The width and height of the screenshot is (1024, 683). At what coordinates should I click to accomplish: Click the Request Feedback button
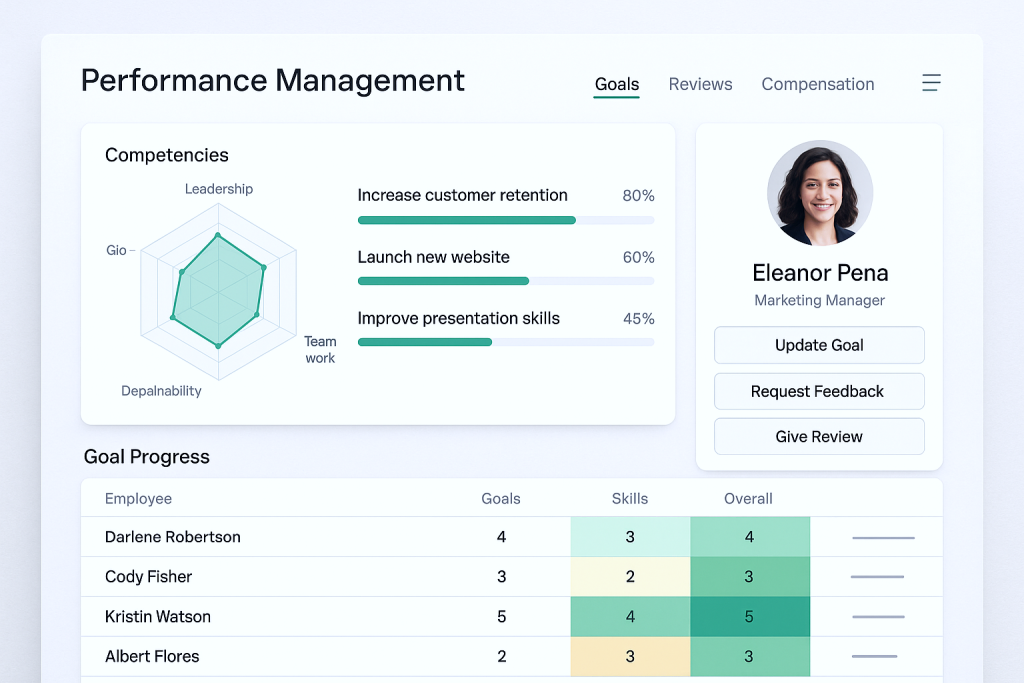pos(818,392)
